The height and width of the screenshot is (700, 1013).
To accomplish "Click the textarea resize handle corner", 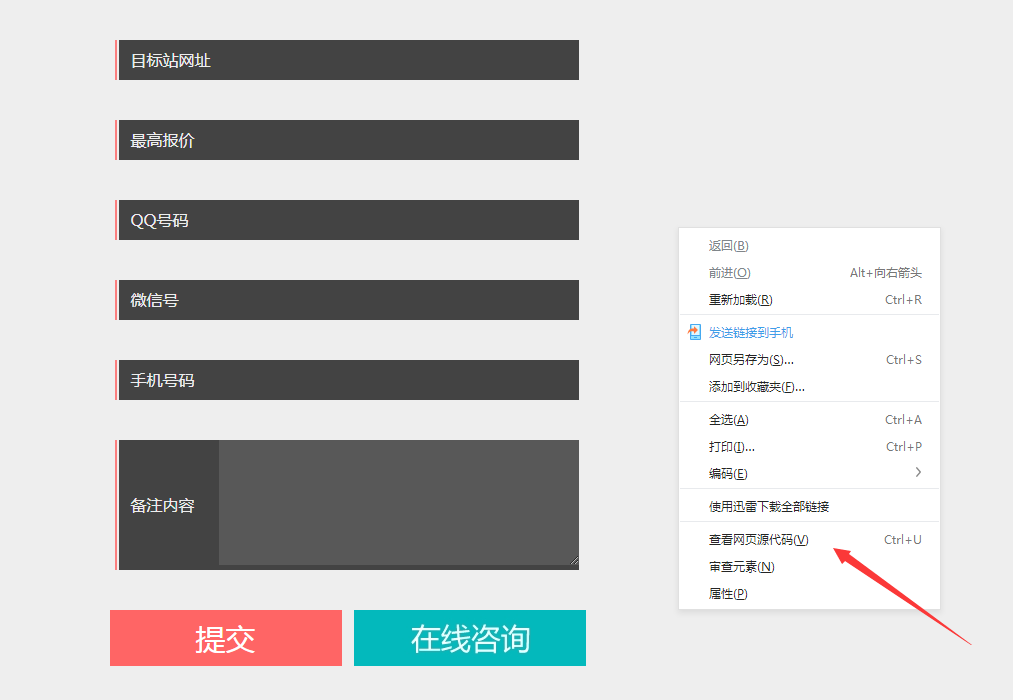I will point(574,561).
